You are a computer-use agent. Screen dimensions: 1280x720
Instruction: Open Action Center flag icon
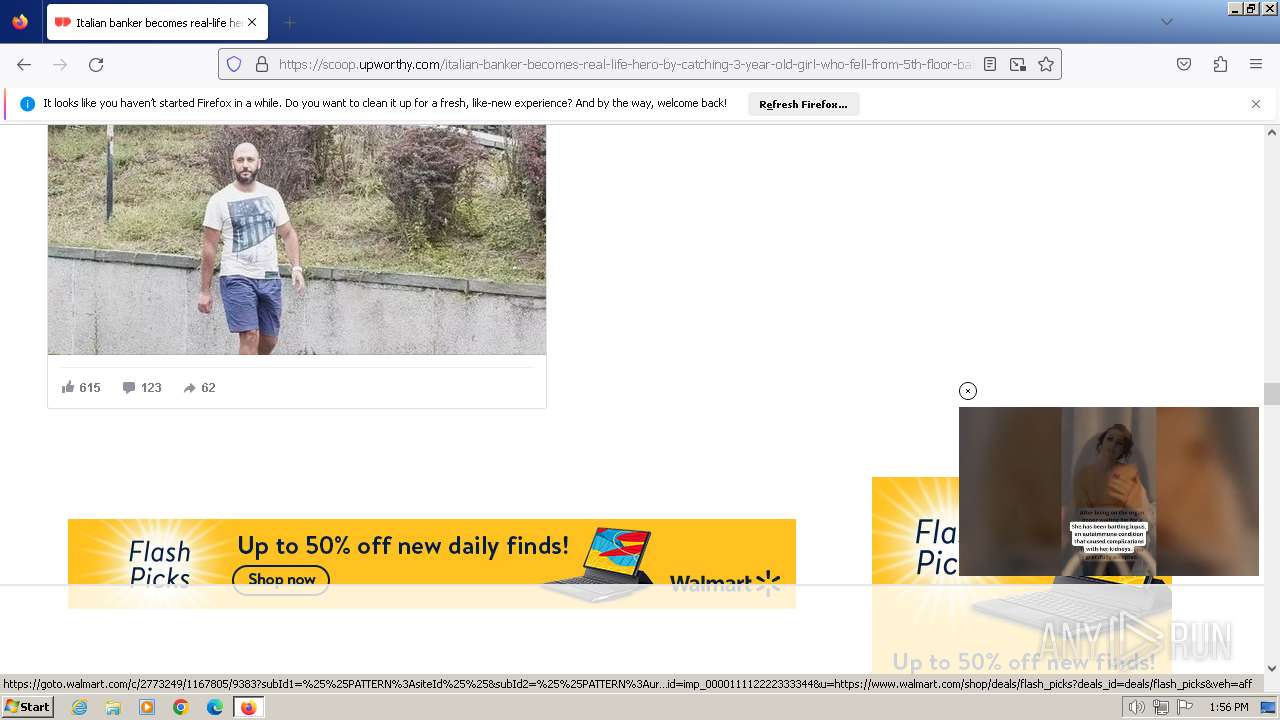pos(1184,707)
